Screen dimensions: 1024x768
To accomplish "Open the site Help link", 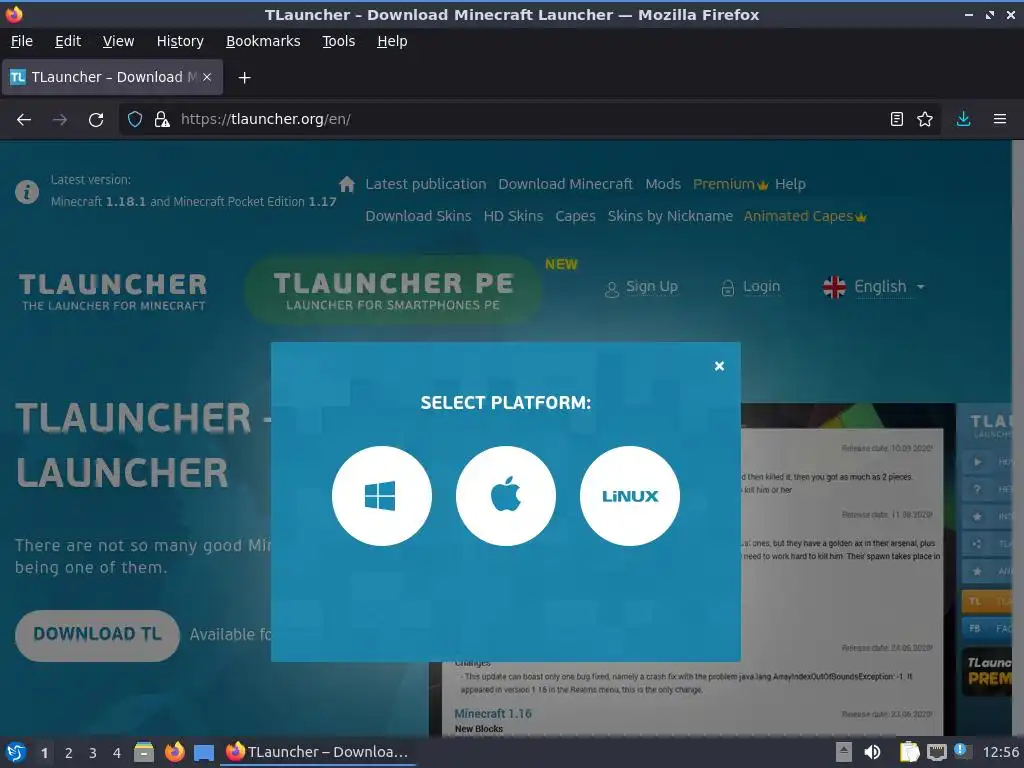I will pyautogui.click(x=790, y=184).
